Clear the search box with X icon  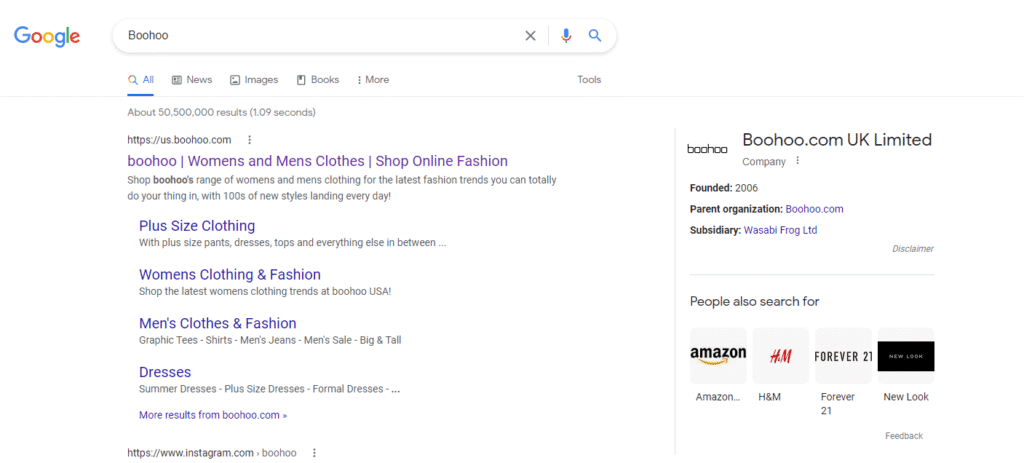pyautogui.click(x=531, y=36)
